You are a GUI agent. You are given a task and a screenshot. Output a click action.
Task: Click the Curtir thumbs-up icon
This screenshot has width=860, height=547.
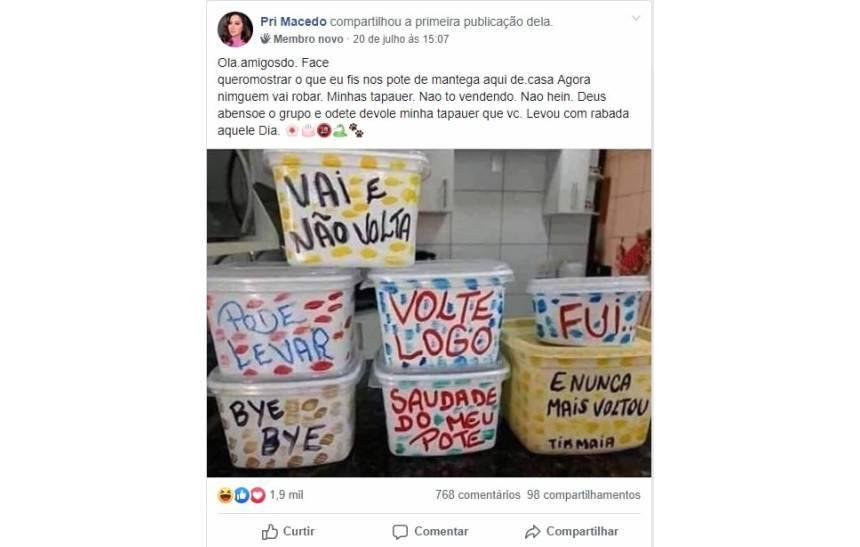pyautogui.click(x=270, y=531)
